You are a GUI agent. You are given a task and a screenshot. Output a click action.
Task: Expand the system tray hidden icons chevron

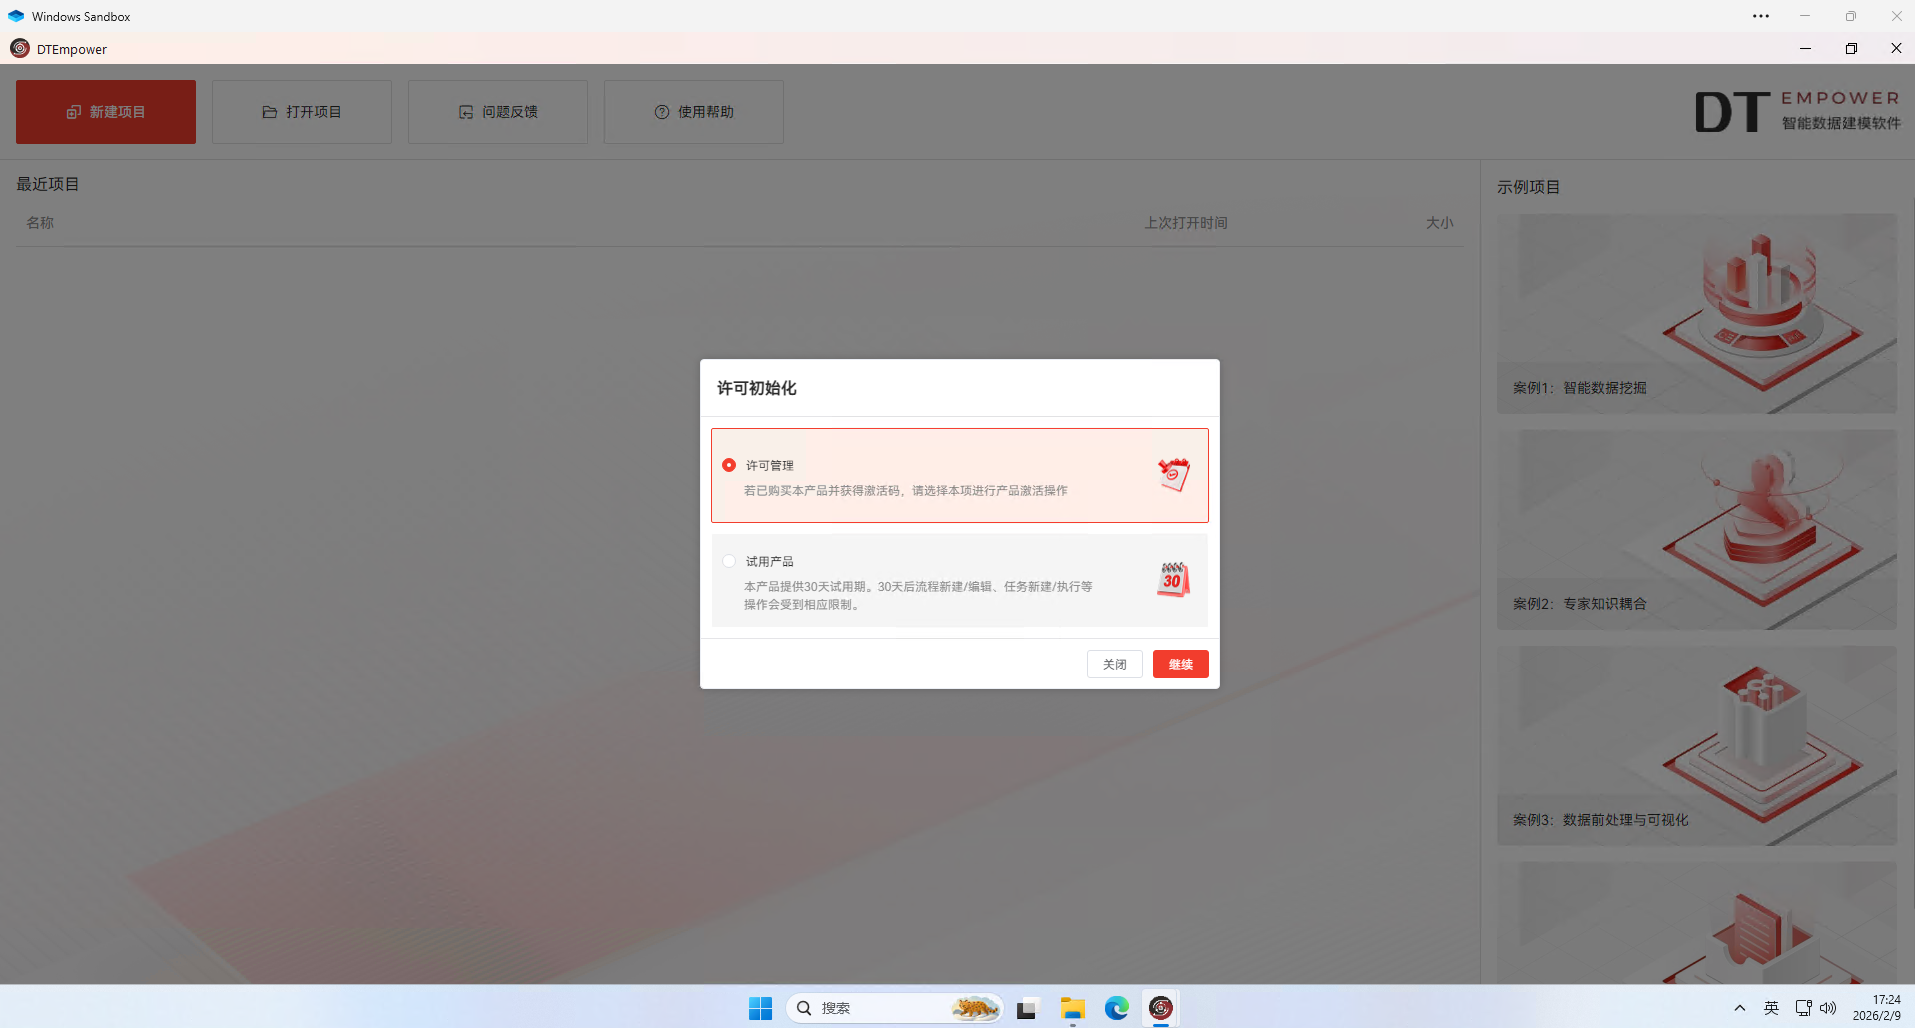(1740, 1008)
